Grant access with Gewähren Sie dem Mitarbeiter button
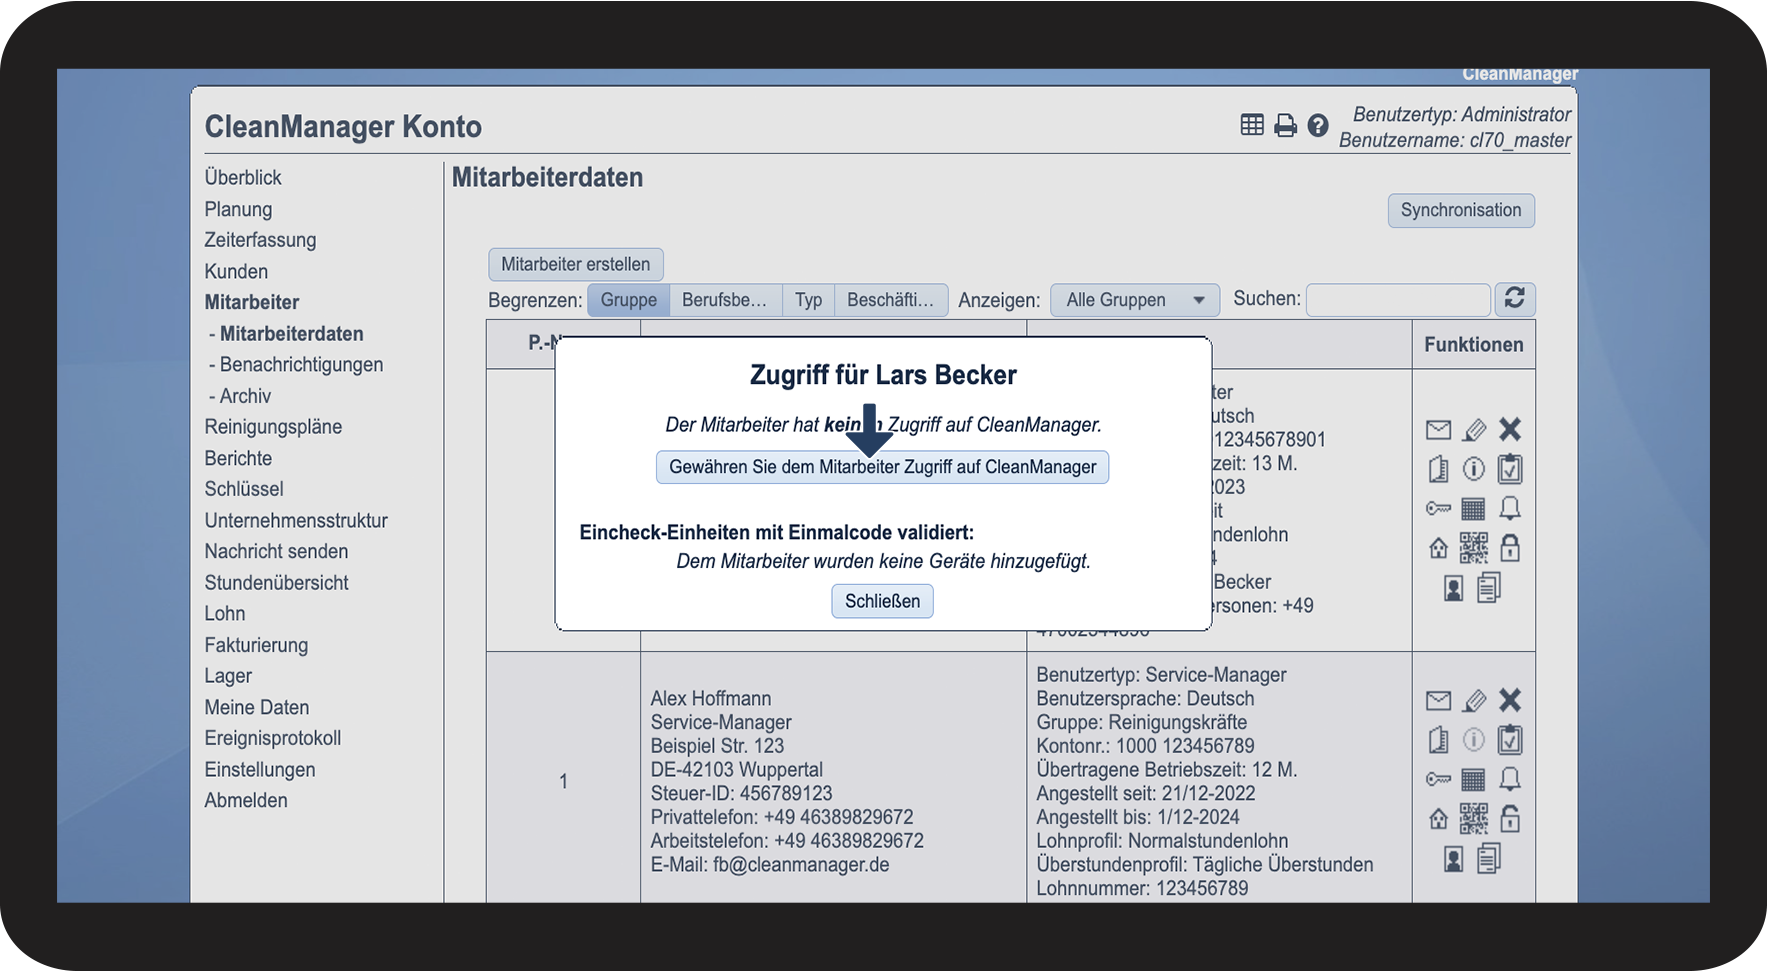This screenshot has width=1767, height=971. (x=883, y=467)
